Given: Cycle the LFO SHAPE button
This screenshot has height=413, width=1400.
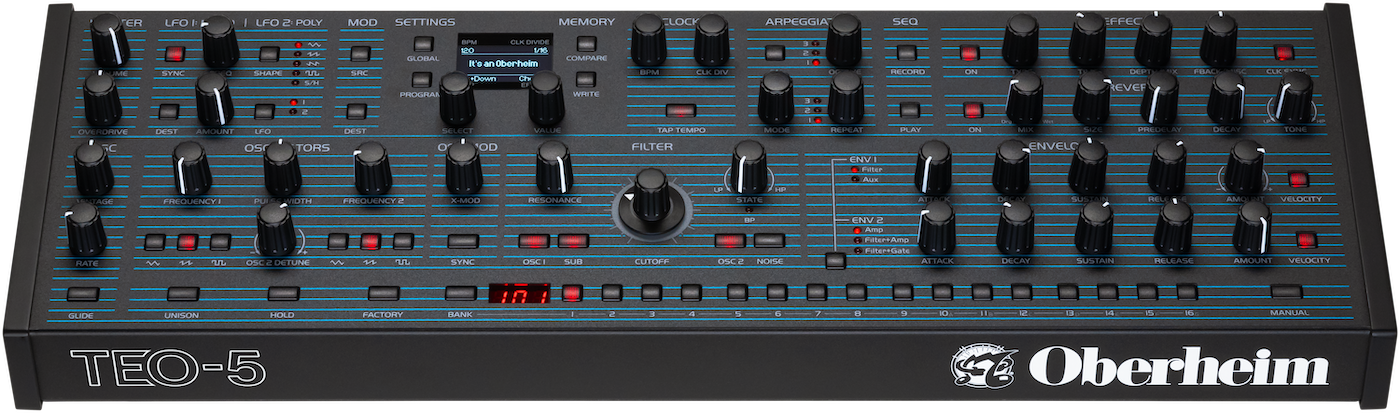Looking at the screenshot, I should point(268,54).
